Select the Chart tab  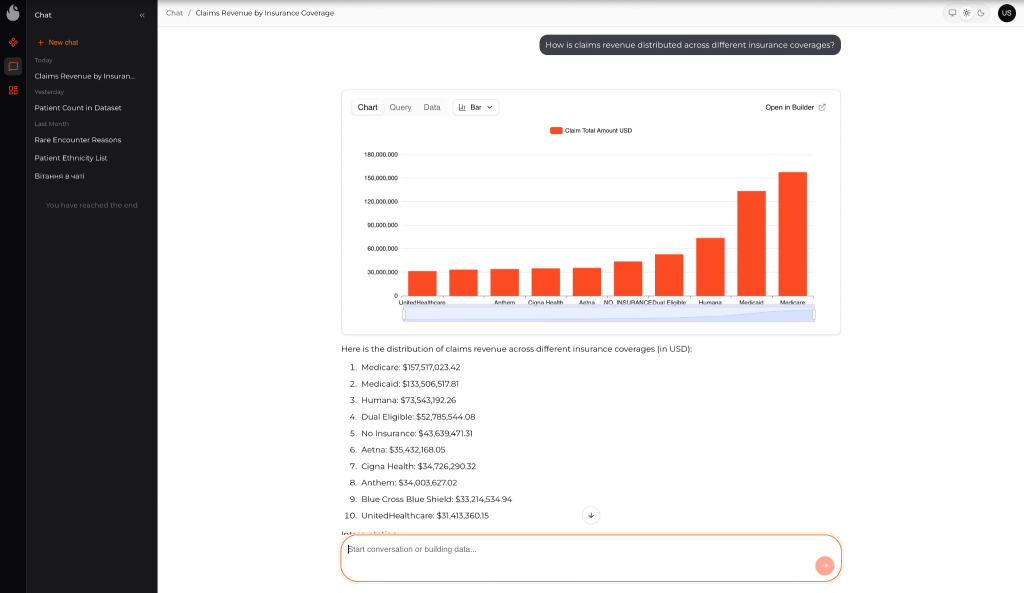[368, 107]
